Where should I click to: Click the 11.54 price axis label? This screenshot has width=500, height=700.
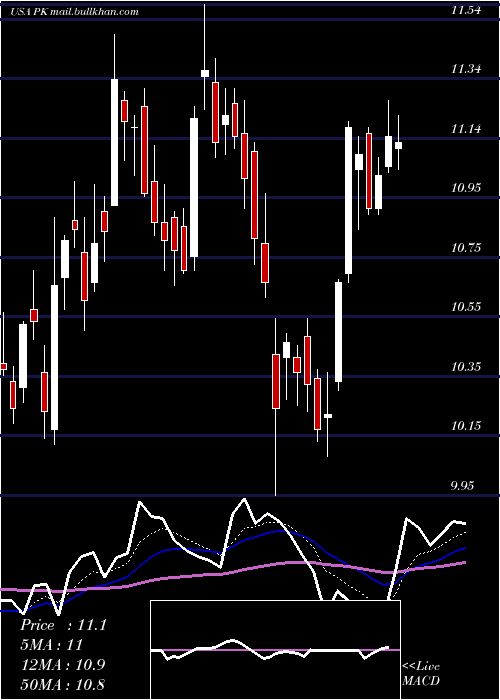pyautogui.click(x=466, y=10)
